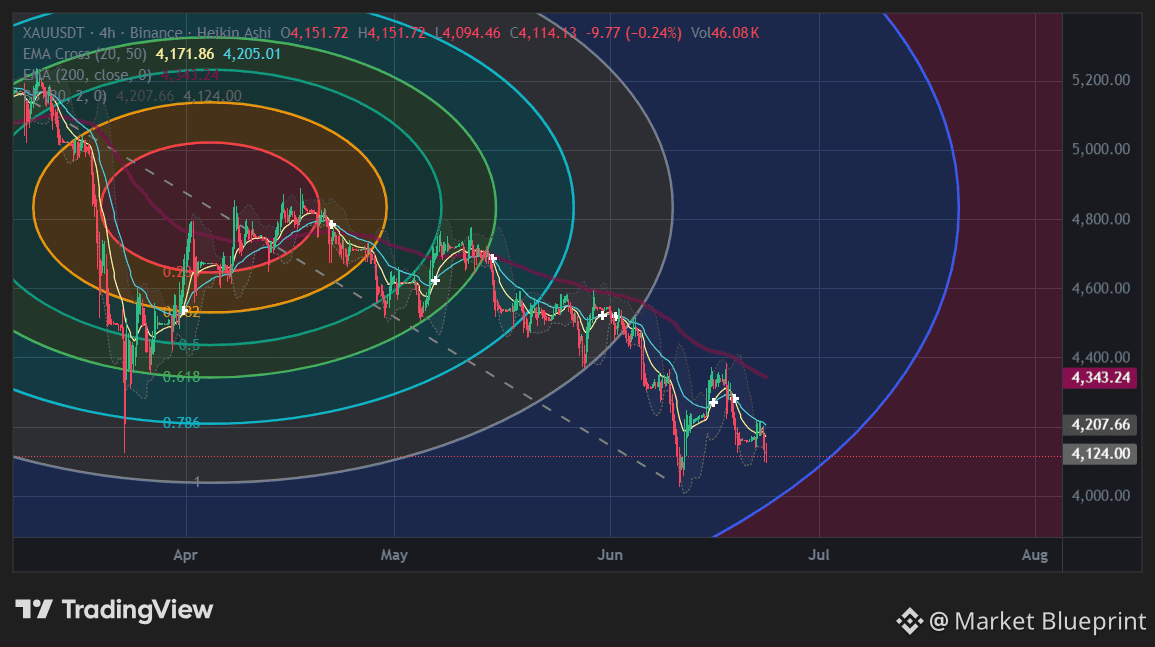Viewport: 1155px width, 647px height.
Task: Click the Jul label on time axis
Action: [x=819, y=555]
